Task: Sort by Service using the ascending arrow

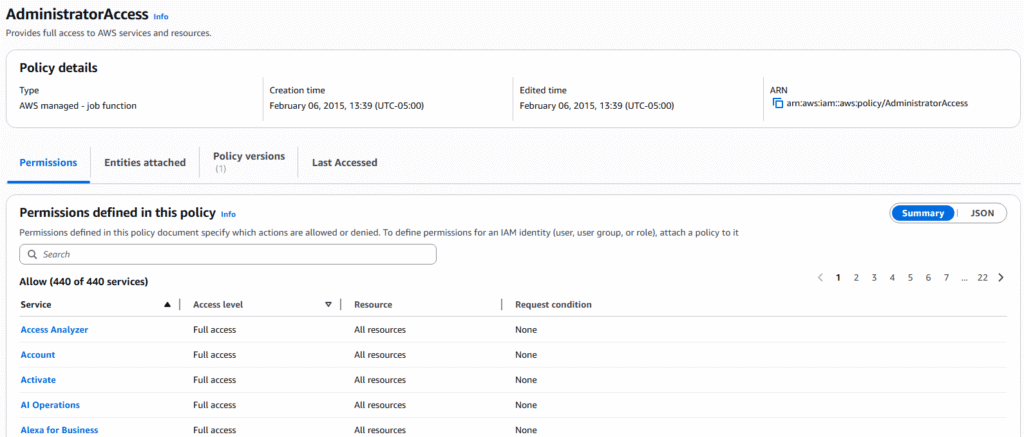Action: pos(167,304)
